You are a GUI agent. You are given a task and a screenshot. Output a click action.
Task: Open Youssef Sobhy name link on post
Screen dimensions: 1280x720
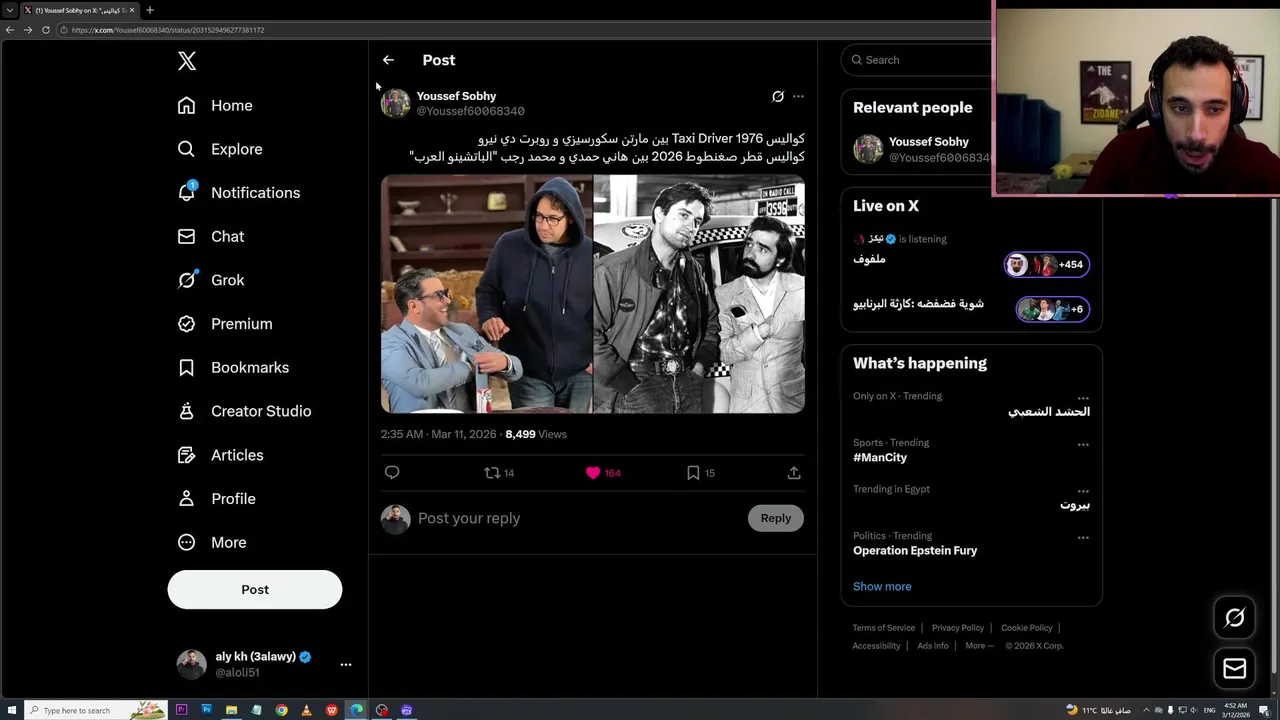(x=456, y=96)
